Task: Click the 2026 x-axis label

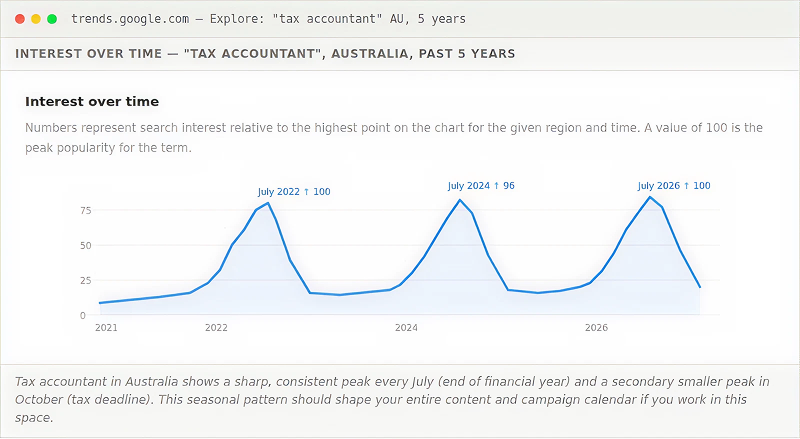Action: pos(596,328)
